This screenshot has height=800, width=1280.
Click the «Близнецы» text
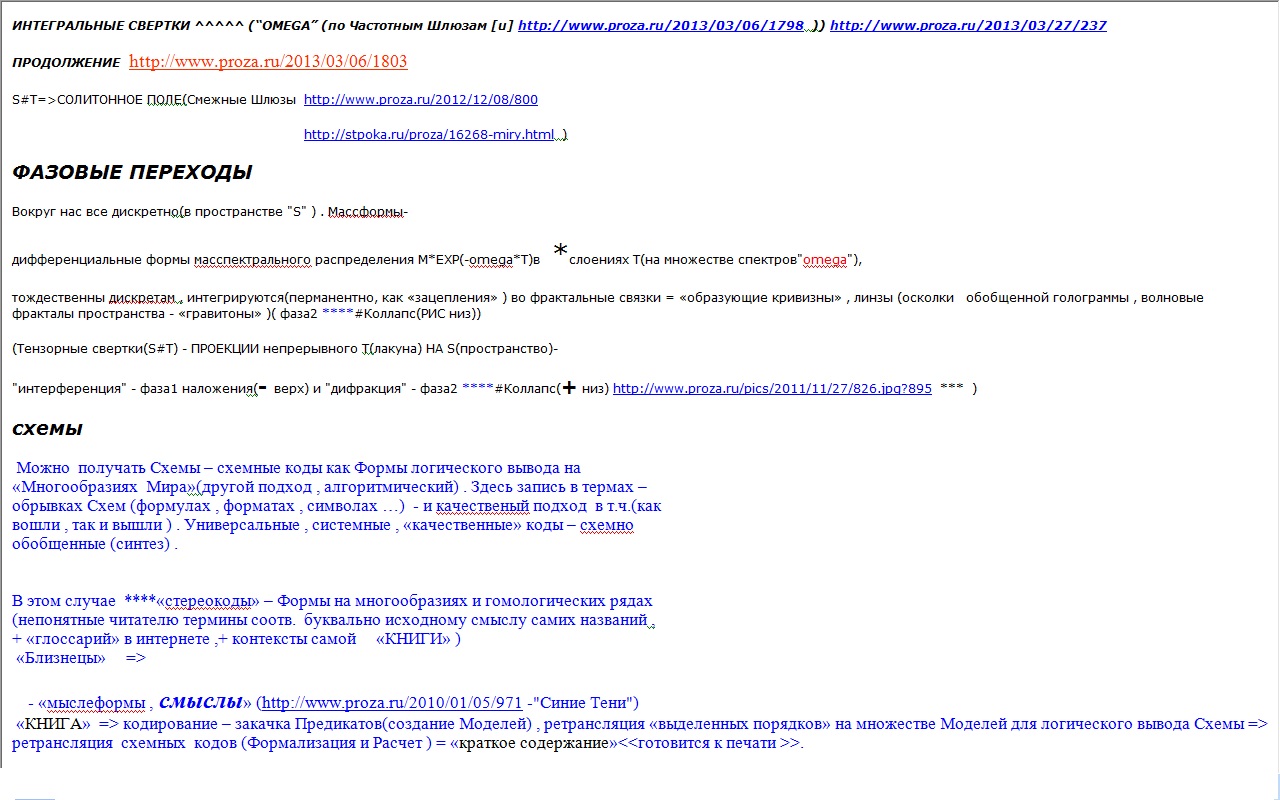point(61,658)
